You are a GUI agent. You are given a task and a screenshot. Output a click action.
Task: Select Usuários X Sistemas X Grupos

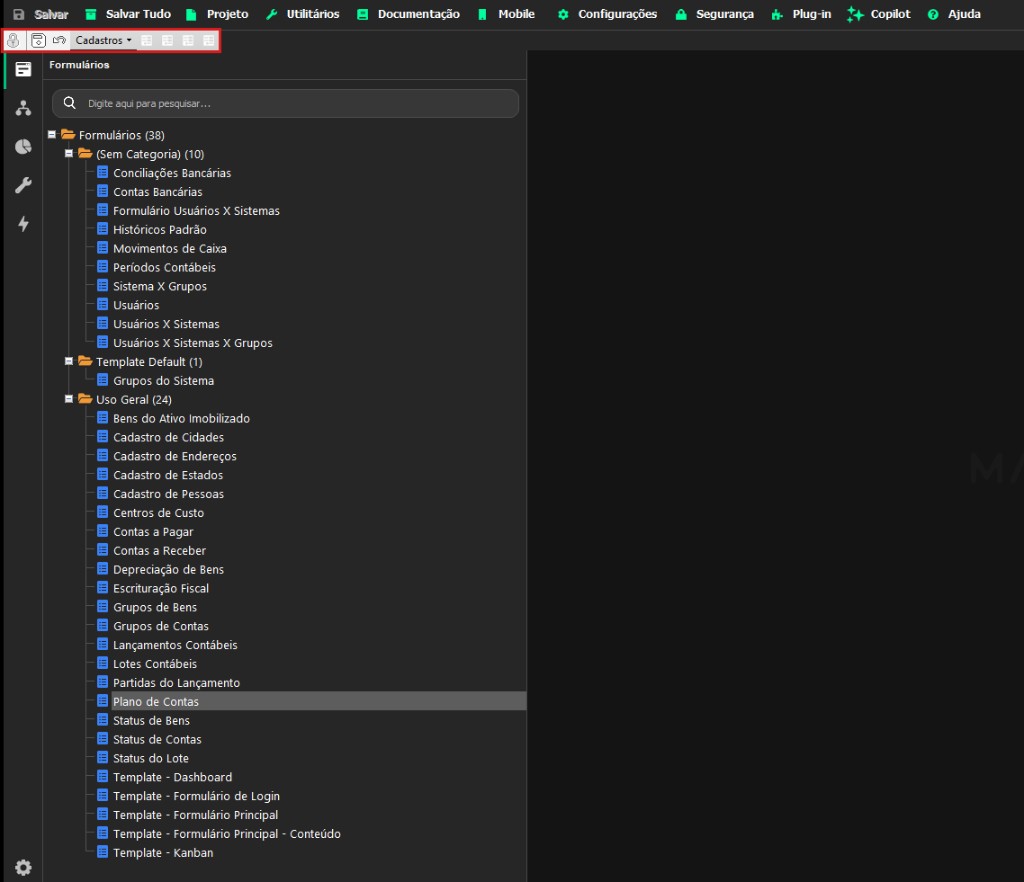click(x=193, y=343)
